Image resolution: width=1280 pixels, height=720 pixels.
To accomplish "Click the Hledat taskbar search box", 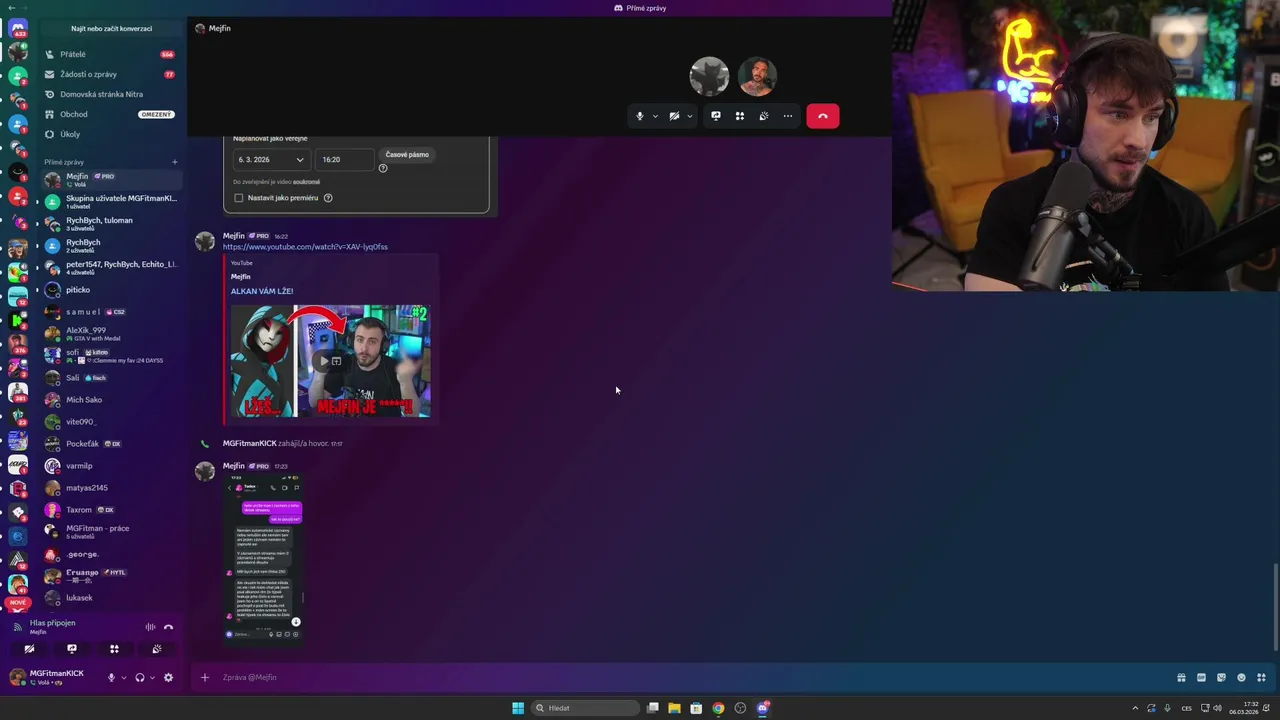I will pyautogui.click(x=585, y=708).
